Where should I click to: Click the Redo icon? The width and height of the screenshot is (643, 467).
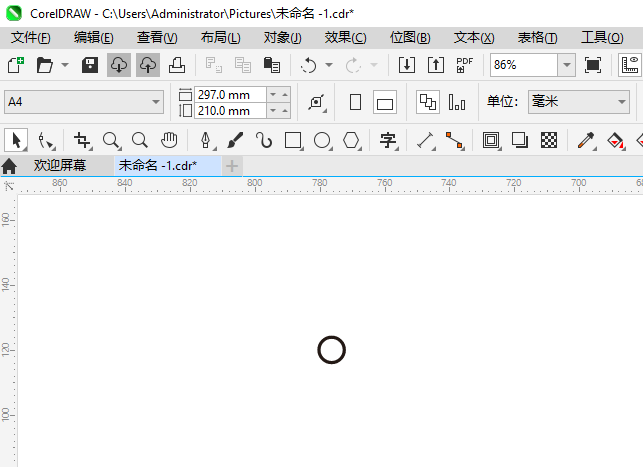353,65
